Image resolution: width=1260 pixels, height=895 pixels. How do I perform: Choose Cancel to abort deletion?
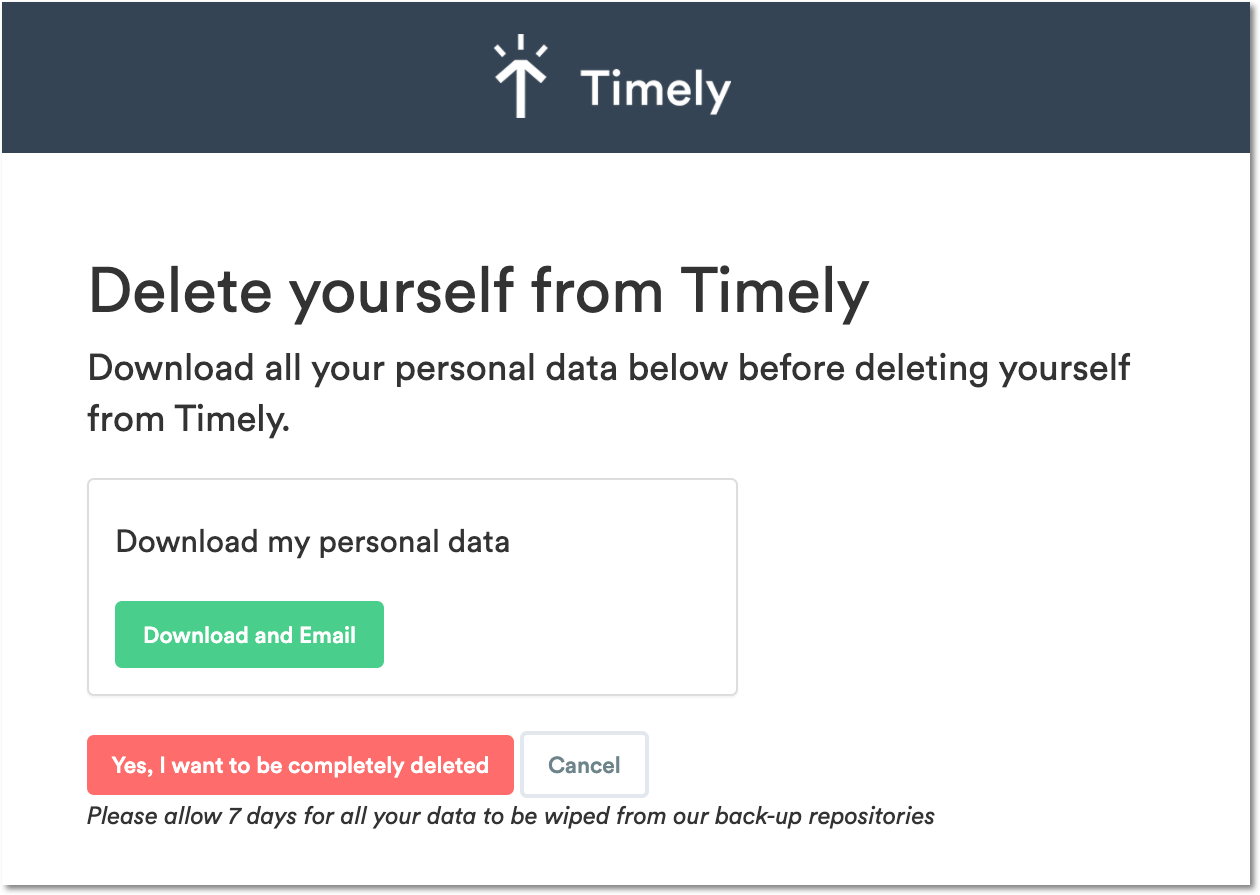click(x=584, y=764)
